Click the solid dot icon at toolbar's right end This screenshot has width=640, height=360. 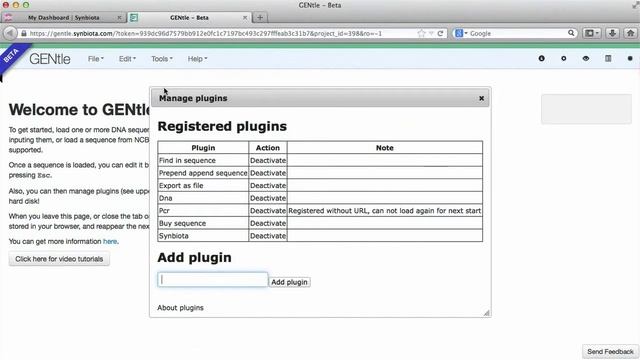click(x=630, y=59)
